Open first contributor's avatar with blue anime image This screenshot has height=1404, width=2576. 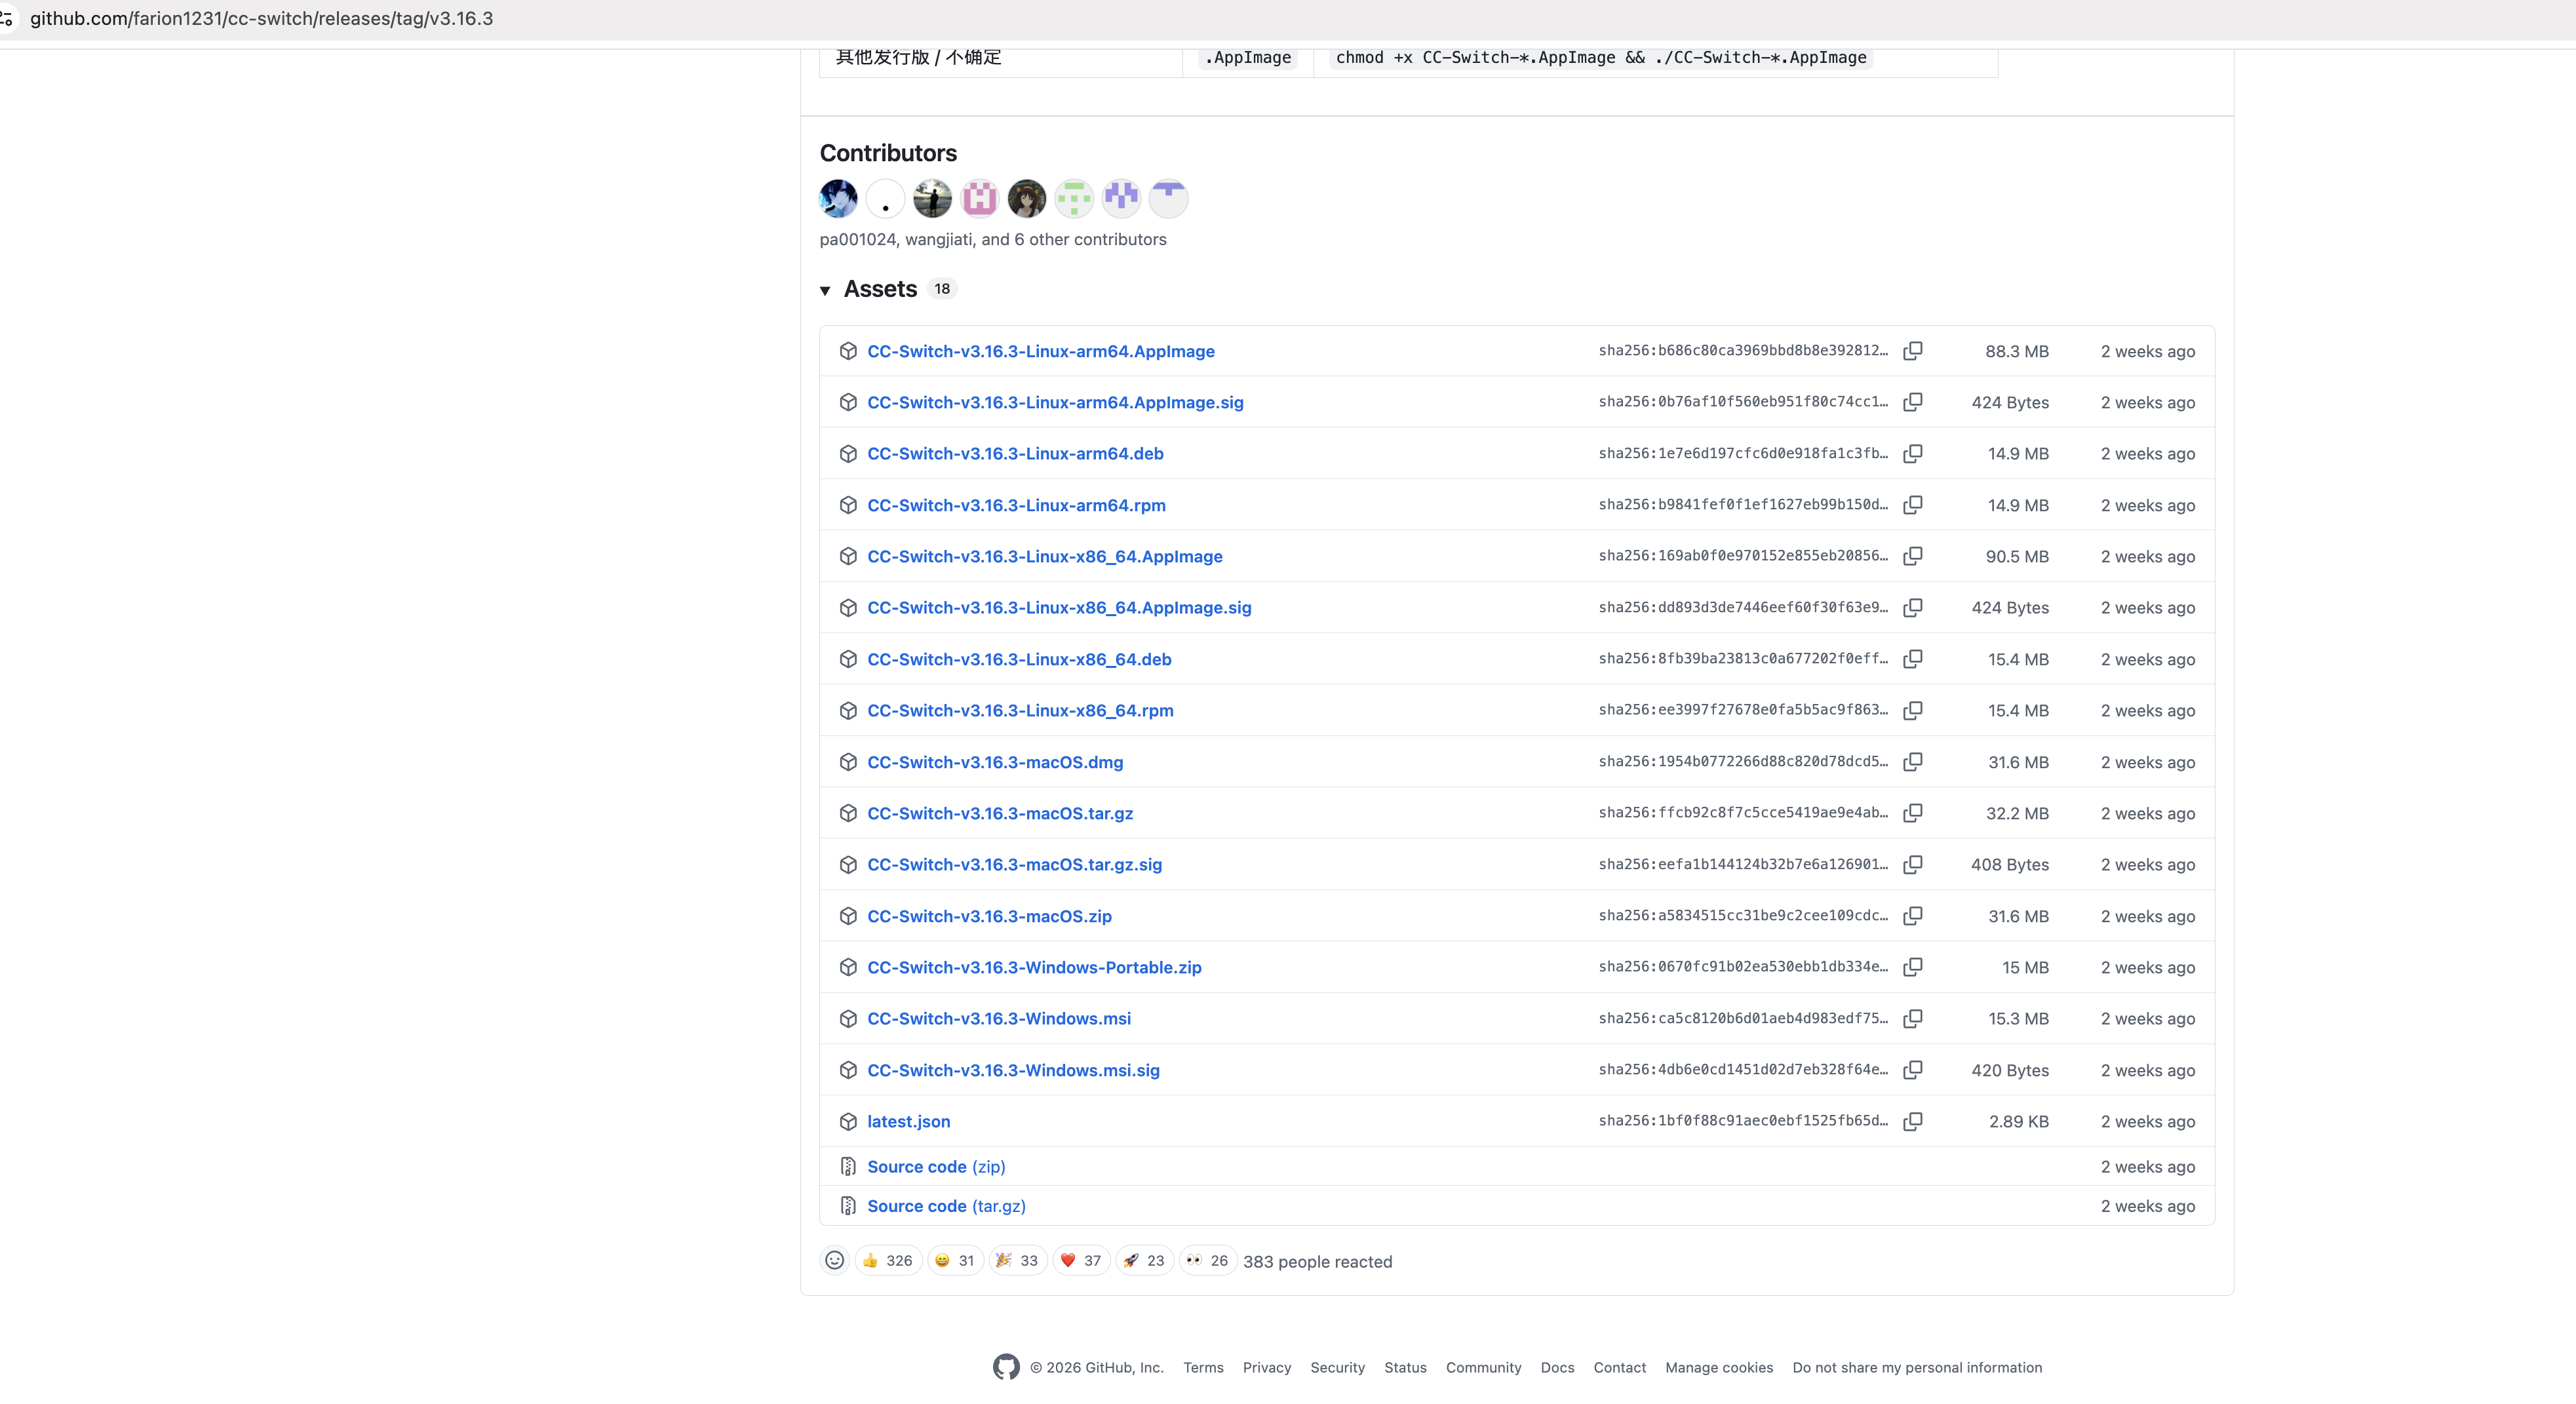(838, 198)
